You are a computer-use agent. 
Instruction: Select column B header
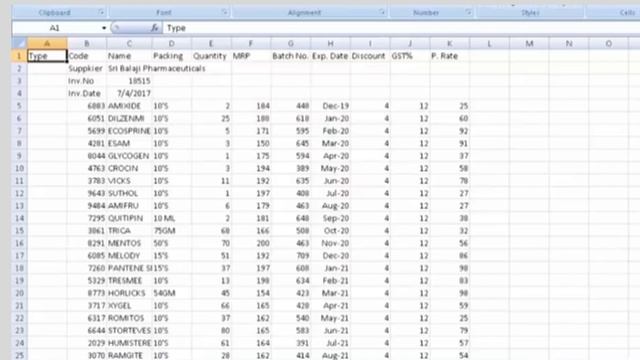(87, 43)
